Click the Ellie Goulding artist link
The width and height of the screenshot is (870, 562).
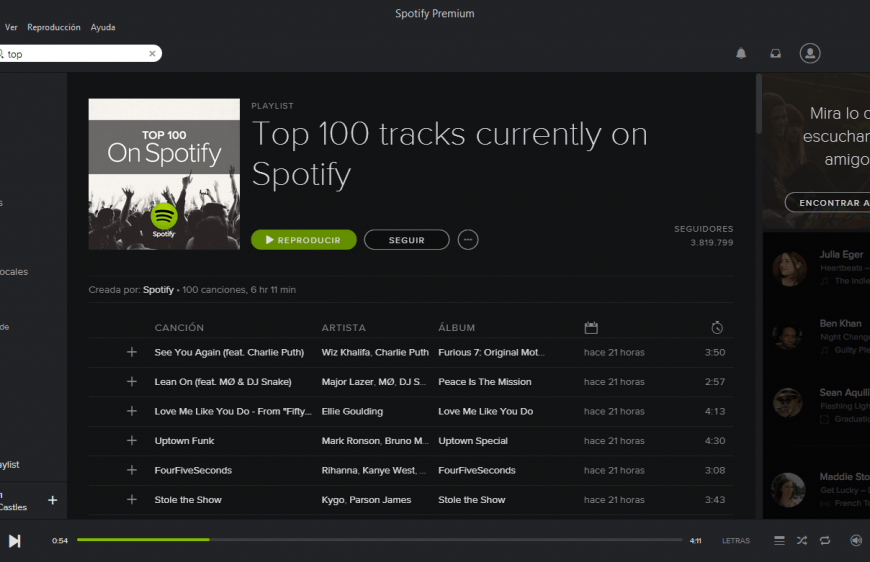352,411
